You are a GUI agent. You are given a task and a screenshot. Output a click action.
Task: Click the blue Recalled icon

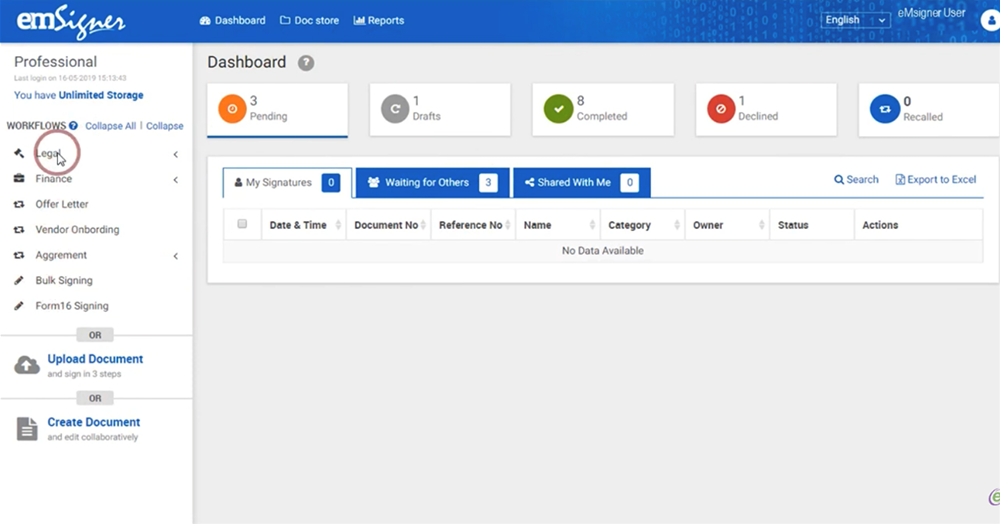(x=884, y=109)
